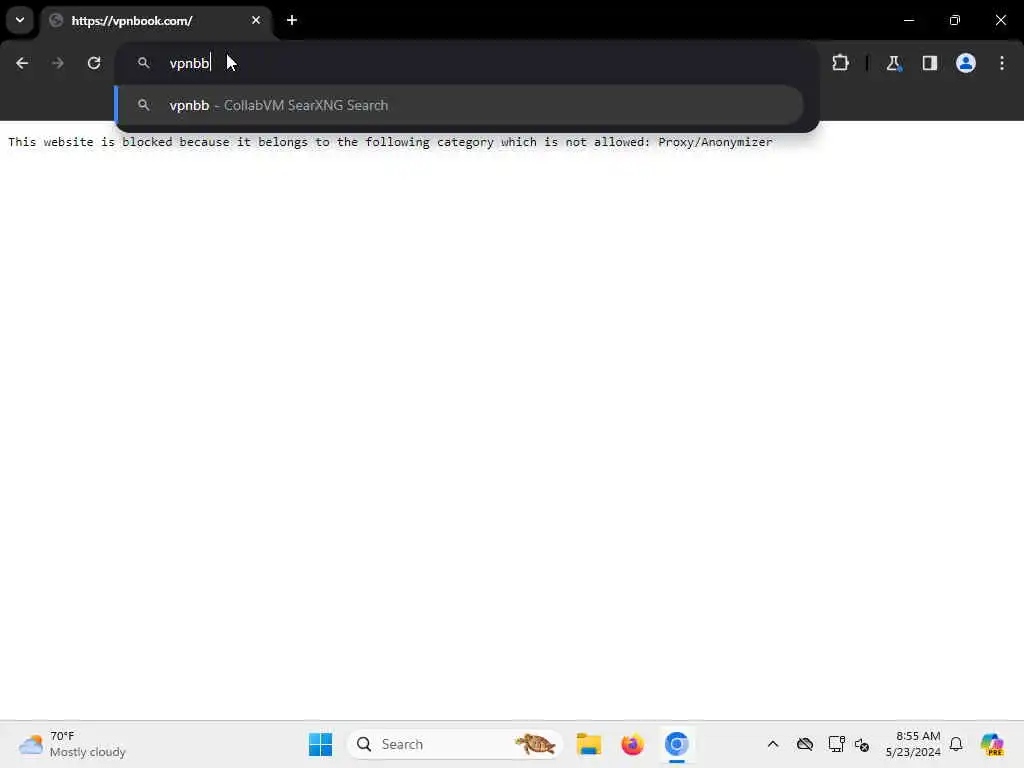This screenshot has width=1024, height=768.
Task: Open the notifications bell icon
Action: pos(956,744)
